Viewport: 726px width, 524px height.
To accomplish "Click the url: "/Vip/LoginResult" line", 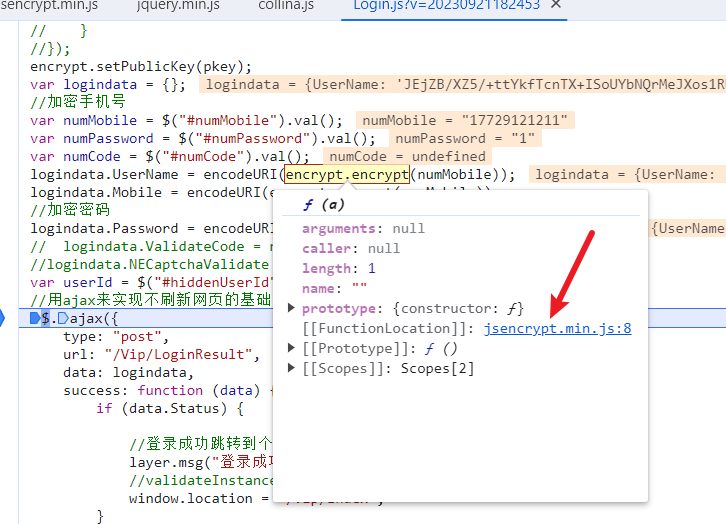I will coord(162,355).
